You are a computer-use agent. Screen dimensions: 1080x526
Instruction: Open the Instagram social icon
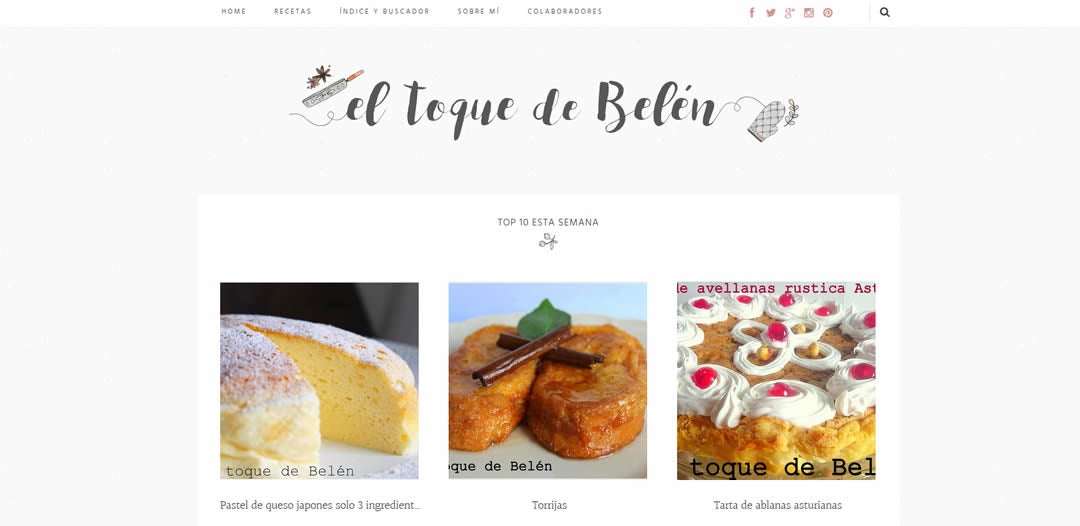click(809, 12)
